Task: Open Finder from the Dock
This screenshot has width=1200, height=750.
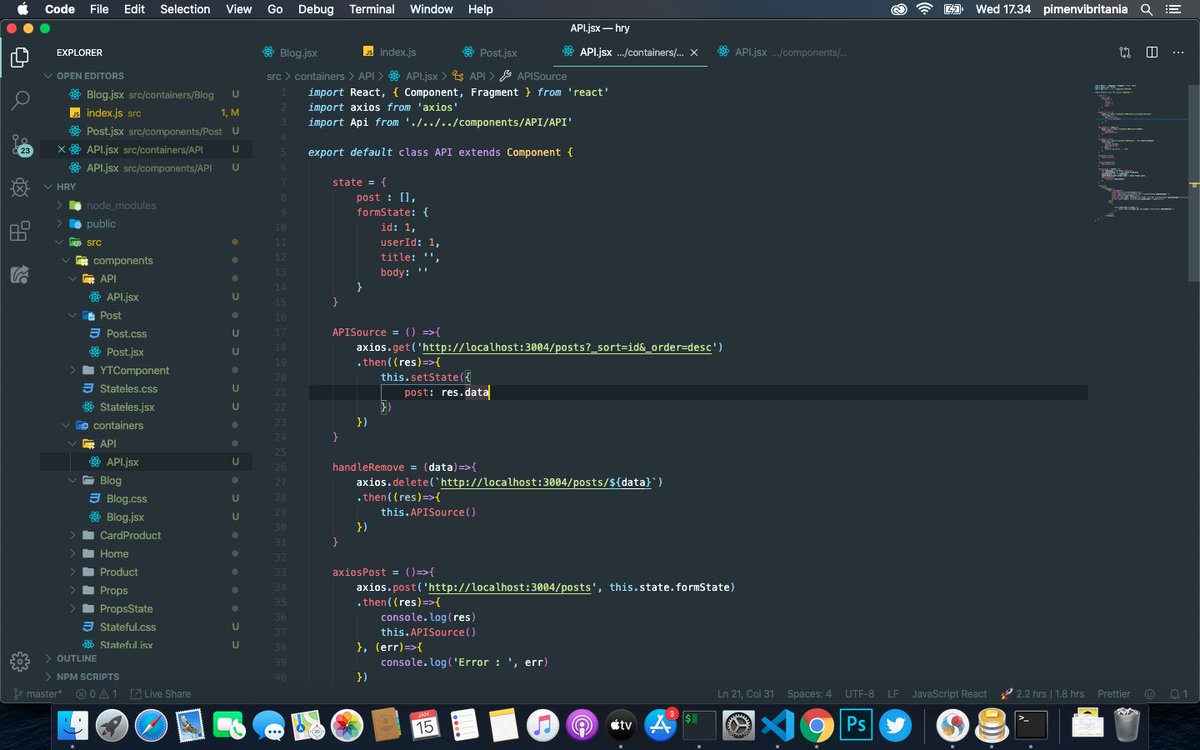Action: 73,724
